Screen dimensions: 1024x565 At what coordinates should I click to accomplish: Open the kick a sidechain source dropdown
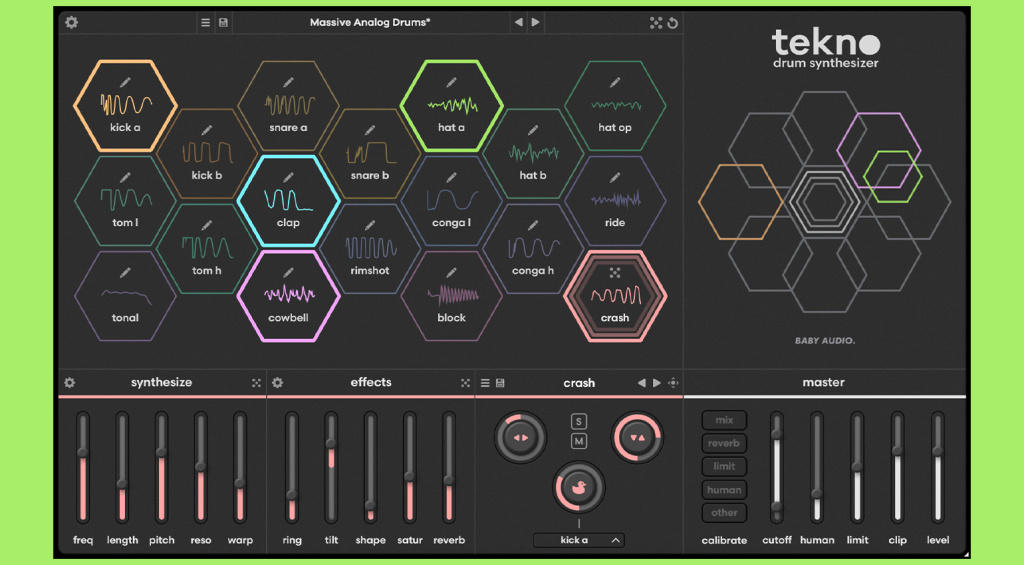578,540
